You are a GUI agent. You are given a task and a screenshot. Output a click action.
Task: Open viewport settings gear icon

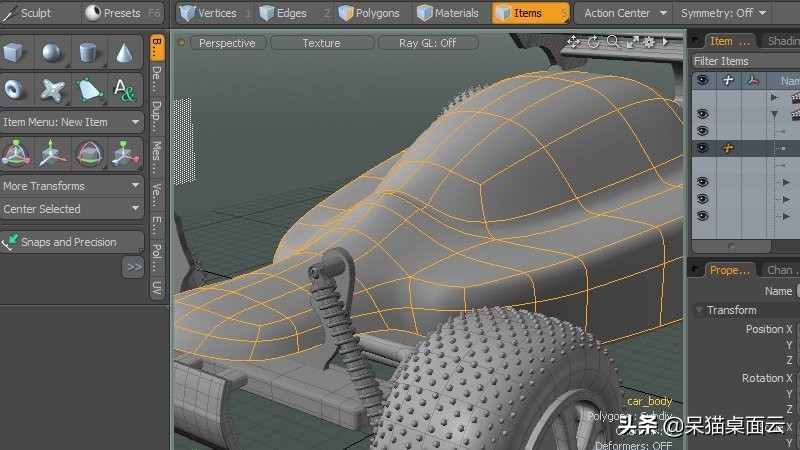(x=648, y=42)
